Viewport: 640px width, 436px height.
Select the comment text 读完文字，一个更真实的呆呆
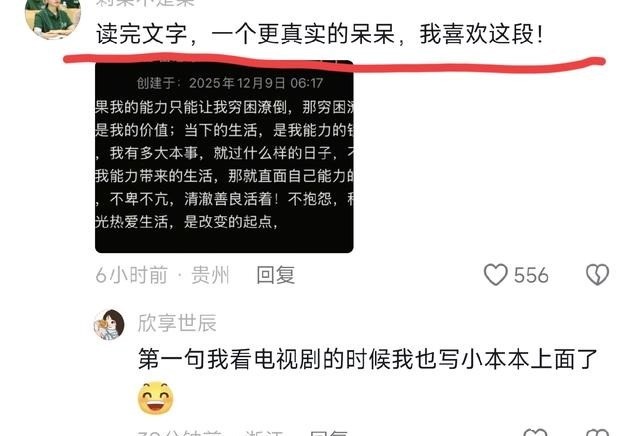coord(246,34)
